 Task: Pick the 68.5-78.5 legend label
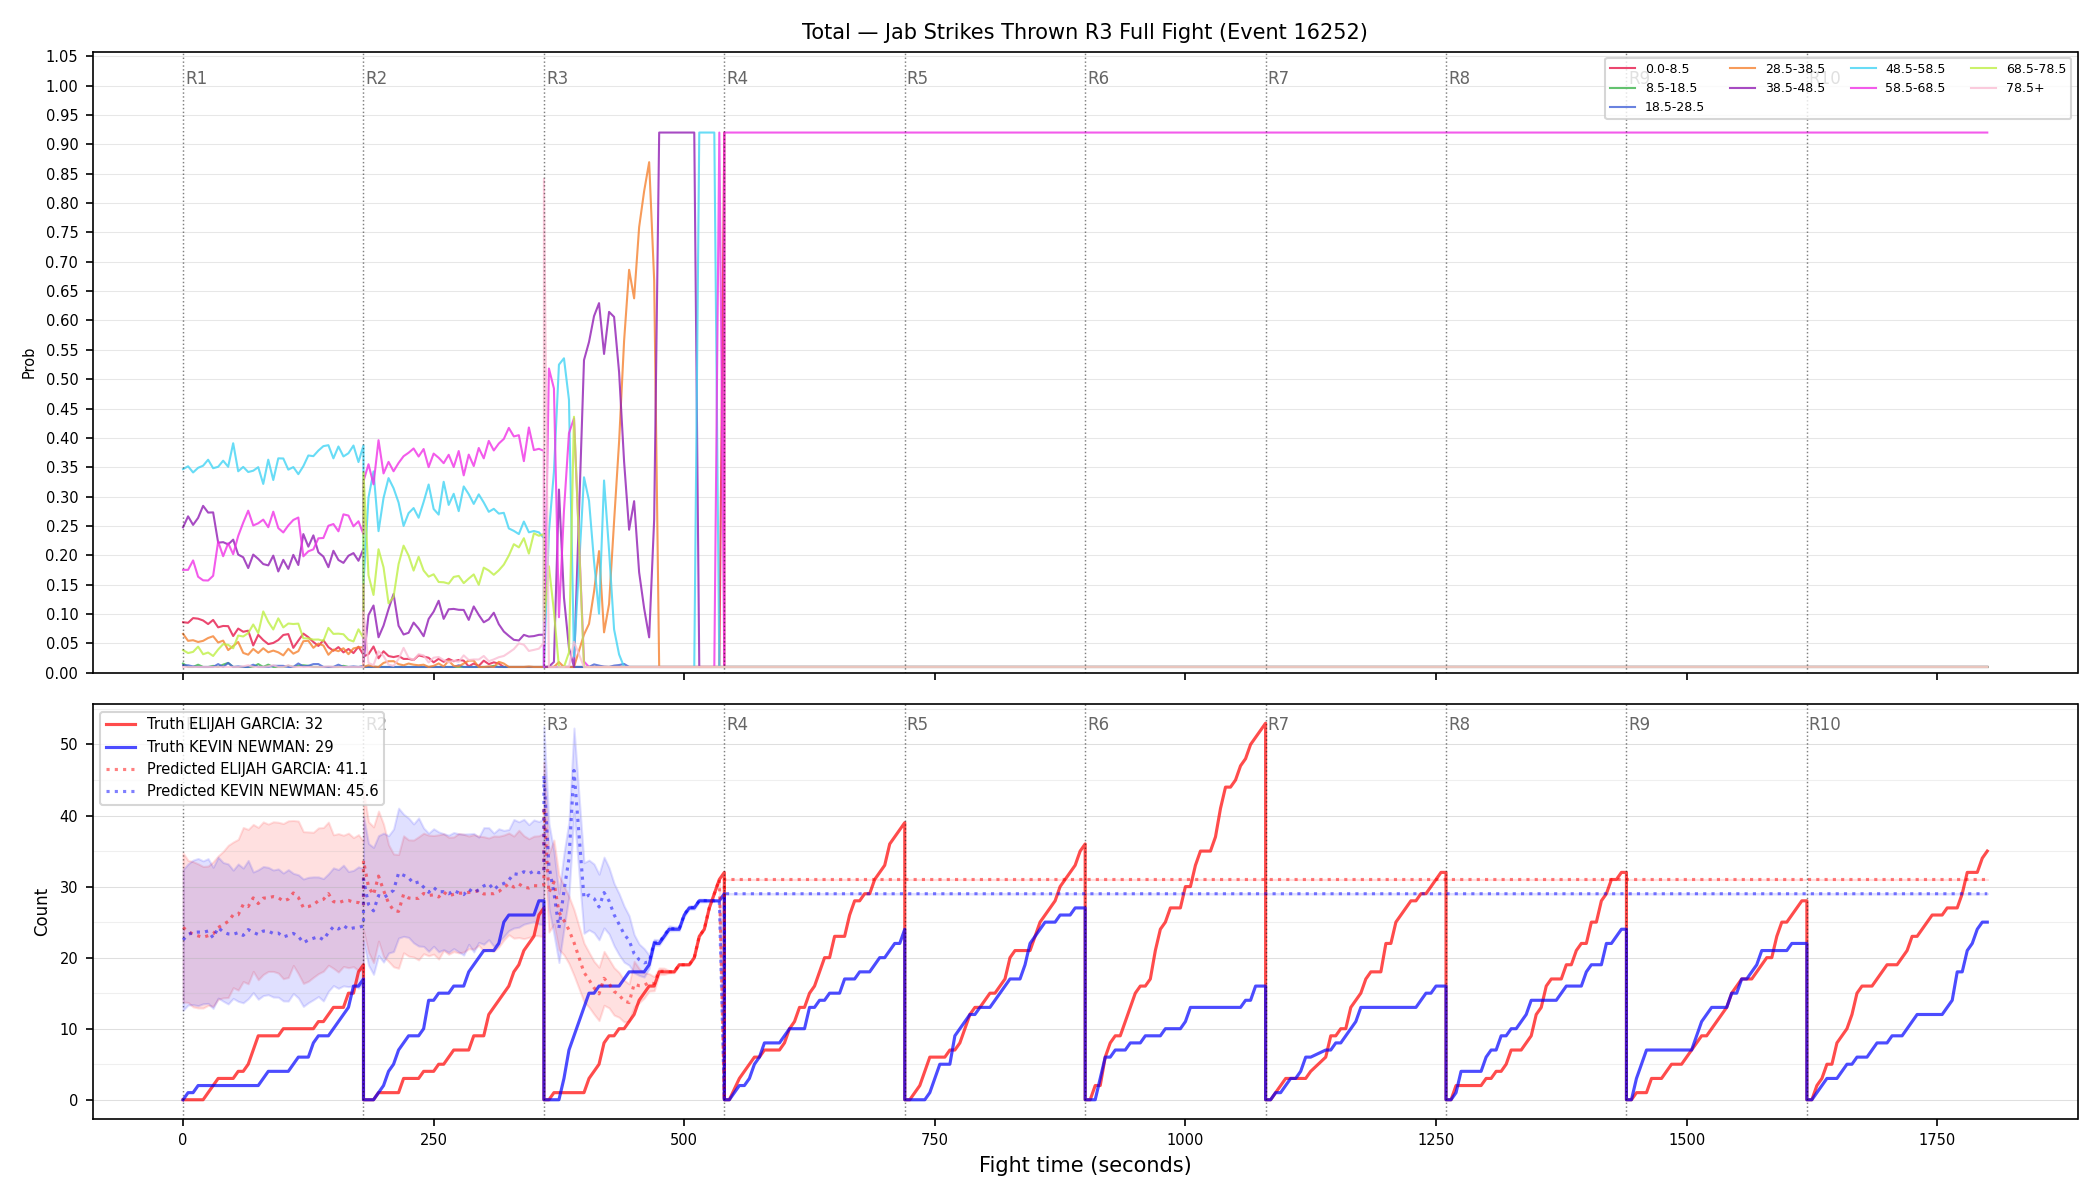click(x=2036, y=69)
